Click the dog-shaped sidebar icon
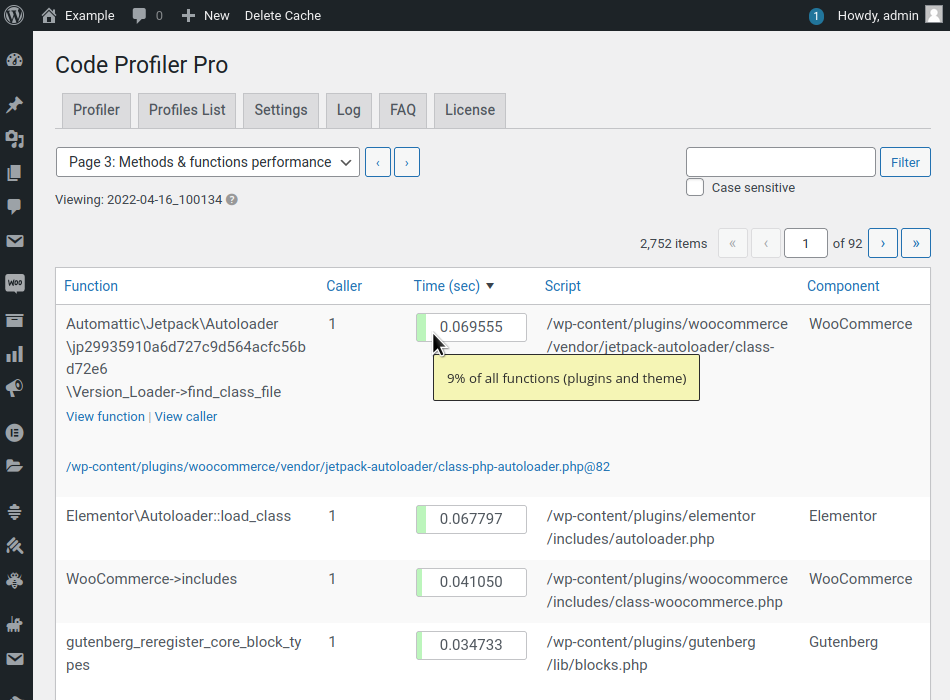This screenshot has width=950, height=700. 15,624
